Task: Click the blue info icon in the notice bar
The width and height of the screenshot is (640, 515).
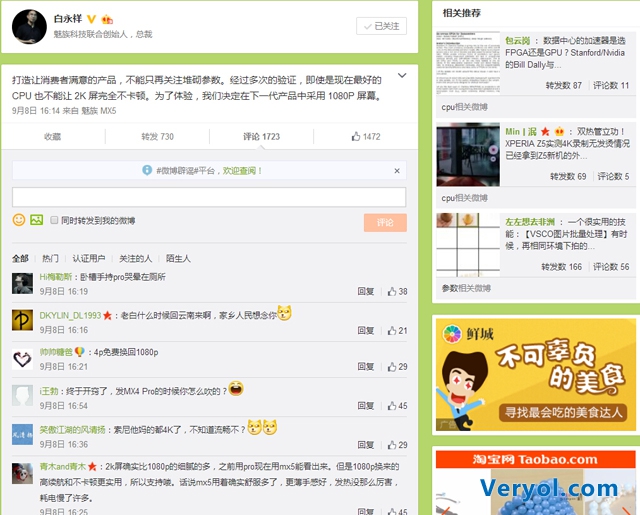Action: click(x=147, y=170)
